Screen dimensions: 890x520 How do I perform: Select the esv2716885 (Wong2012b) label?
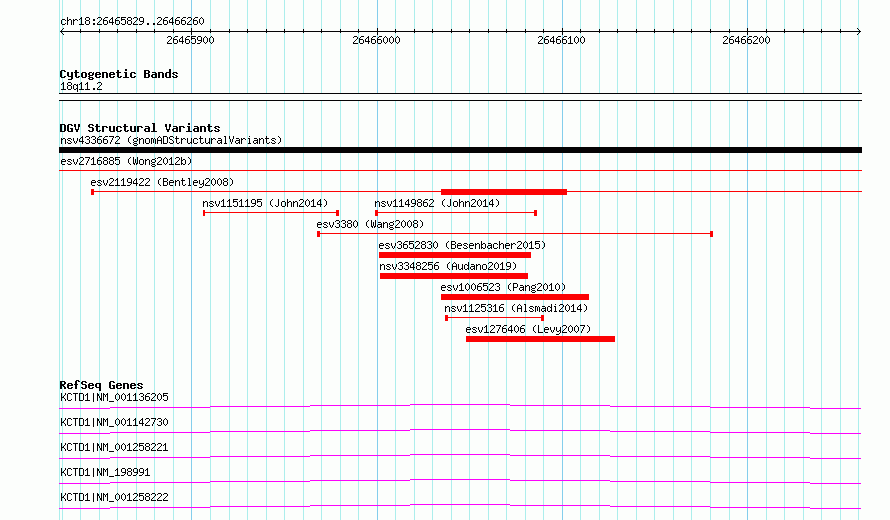(x=126, y=161)
